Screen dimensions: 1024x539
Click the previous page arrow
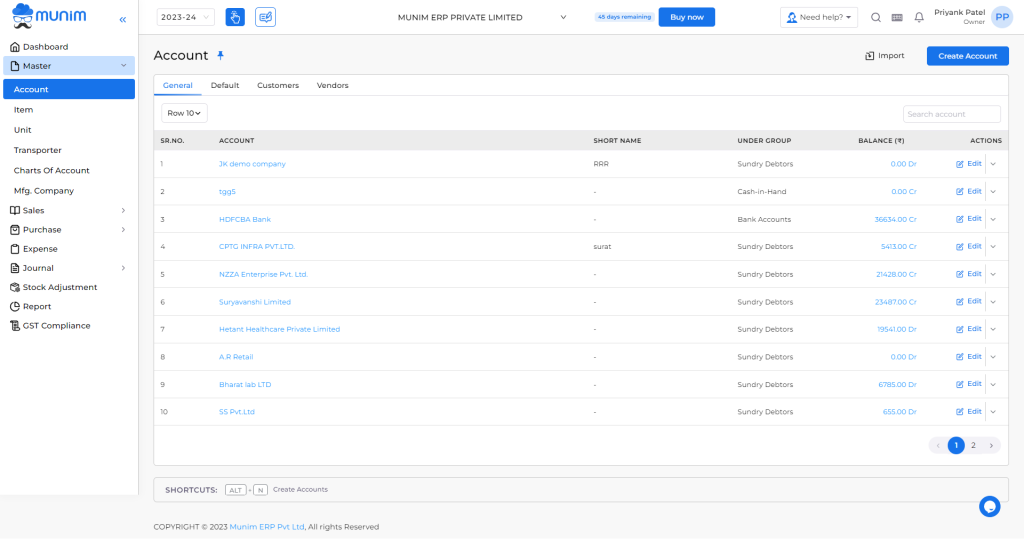coord(938,446)
